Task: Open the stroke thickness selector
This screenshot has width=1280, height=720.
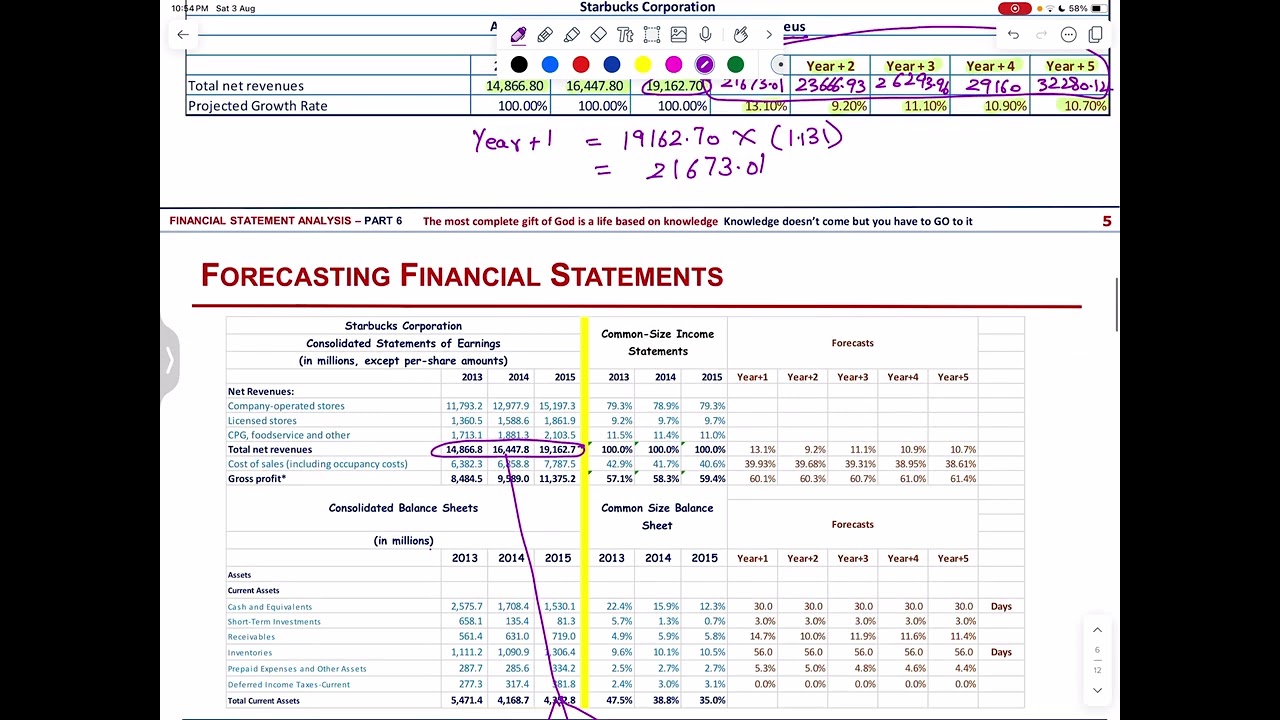Action: coord(780,65)
